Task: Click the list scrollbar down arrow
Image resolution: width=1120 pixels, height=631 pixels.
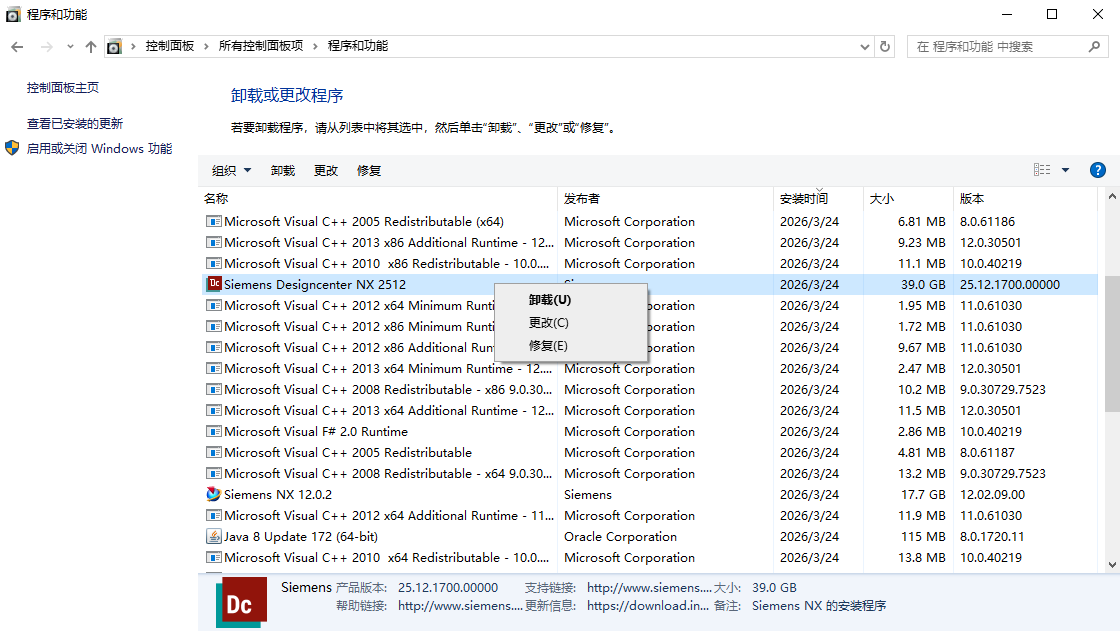Action: 1112,565
